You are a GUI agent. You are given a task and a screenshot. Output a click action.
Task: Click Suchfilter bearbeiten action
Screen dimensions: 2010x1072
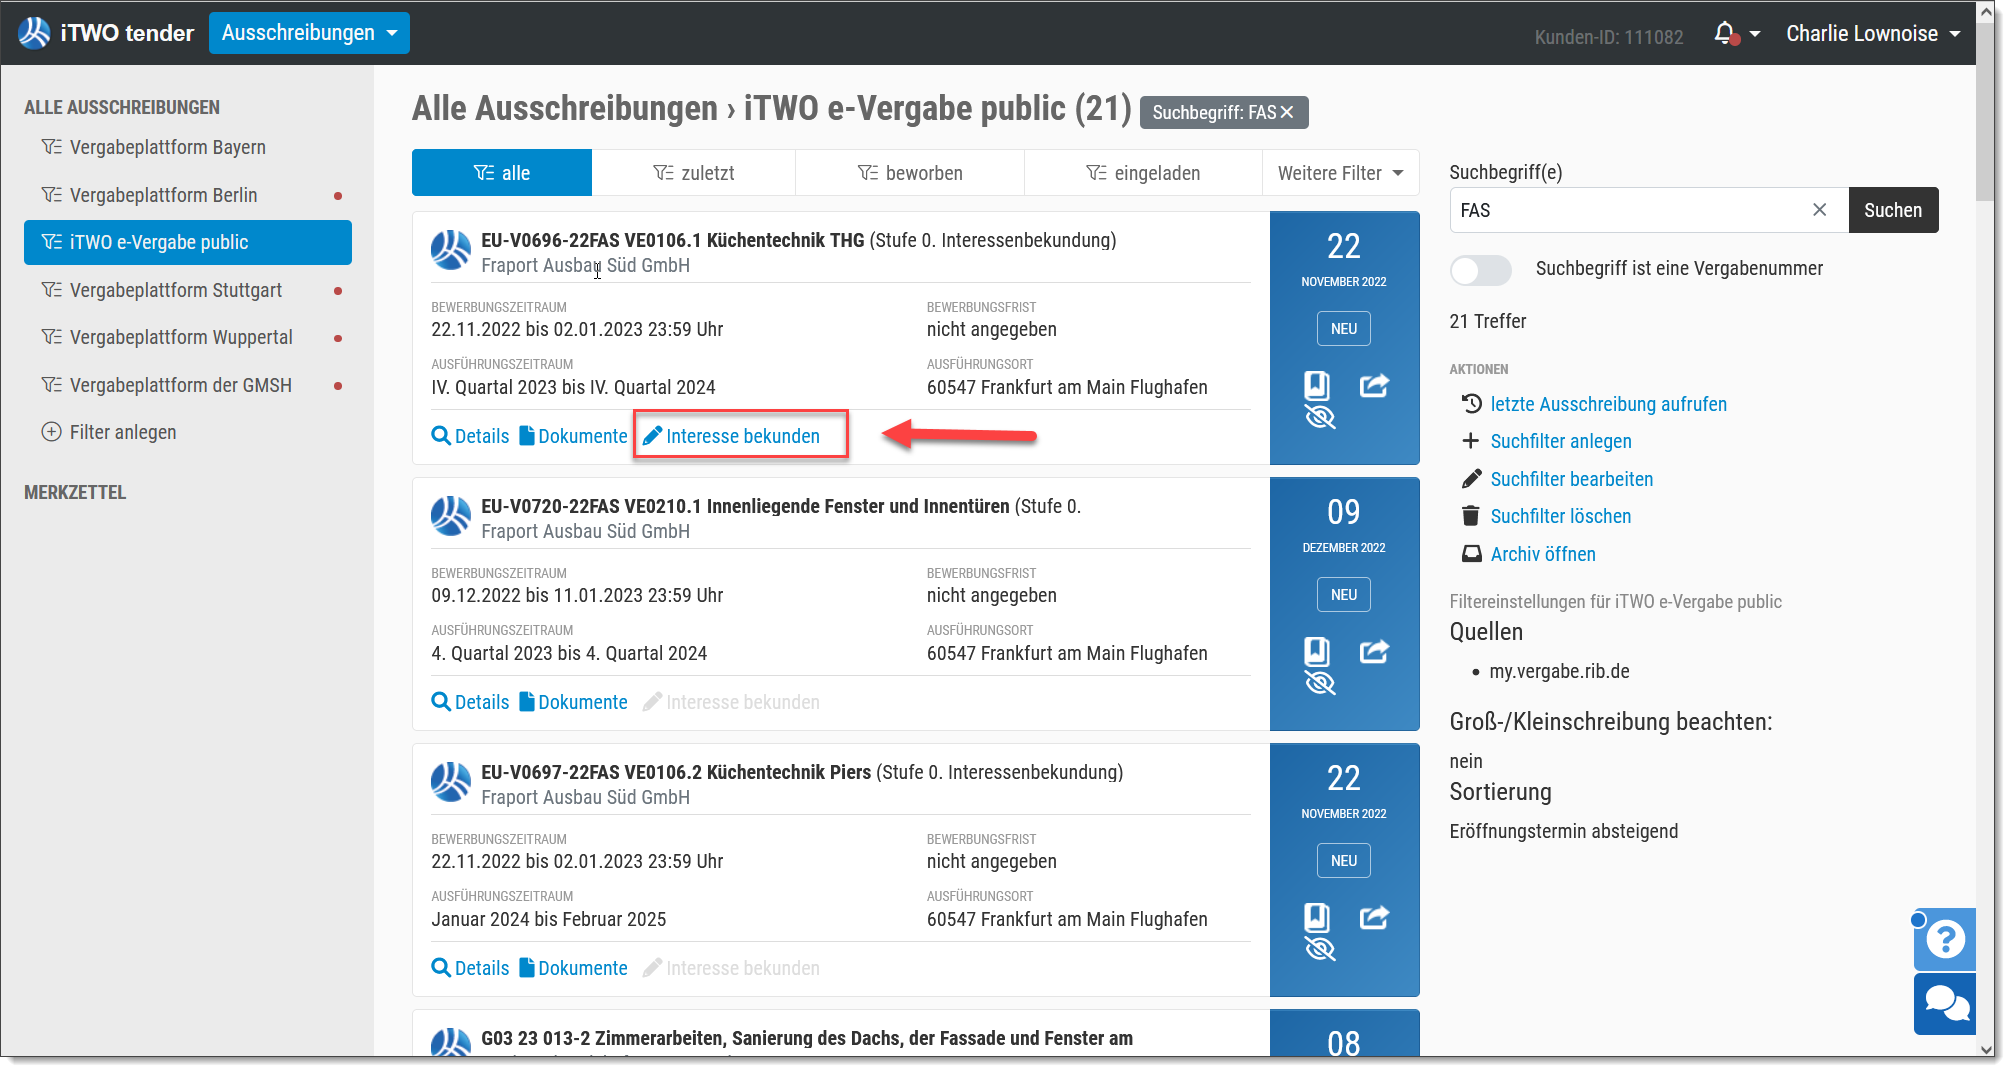pyautogui.click(x=1571, y=479)
